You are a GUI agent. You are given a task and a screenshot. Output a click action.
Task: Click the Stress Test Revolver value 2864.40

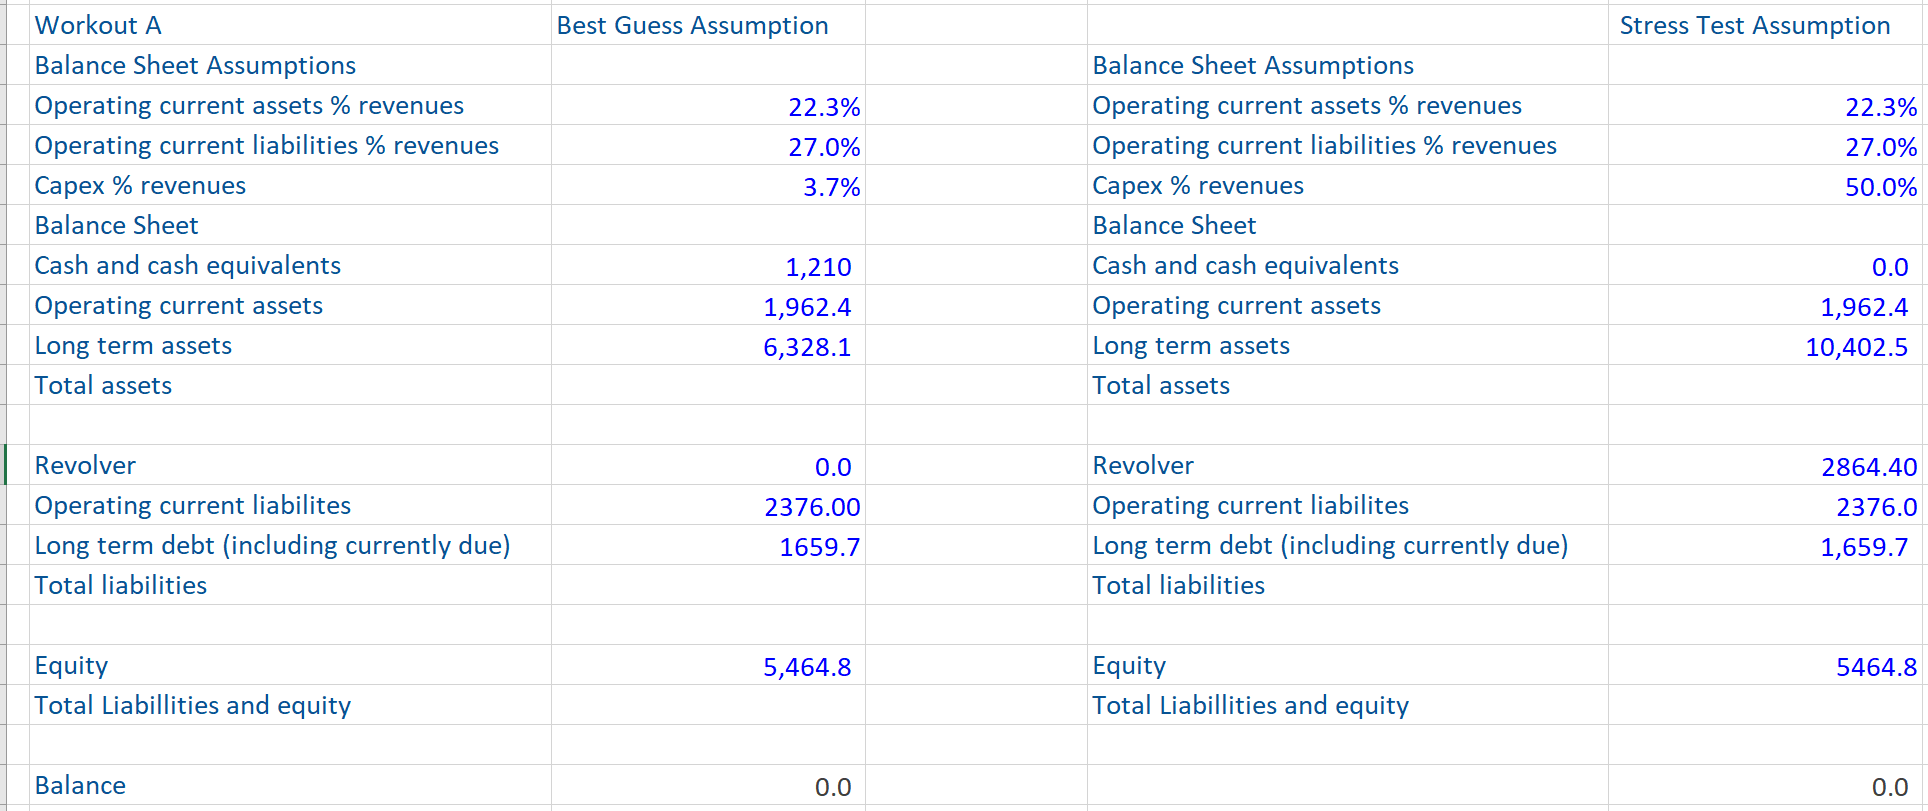coord(1868,467)
